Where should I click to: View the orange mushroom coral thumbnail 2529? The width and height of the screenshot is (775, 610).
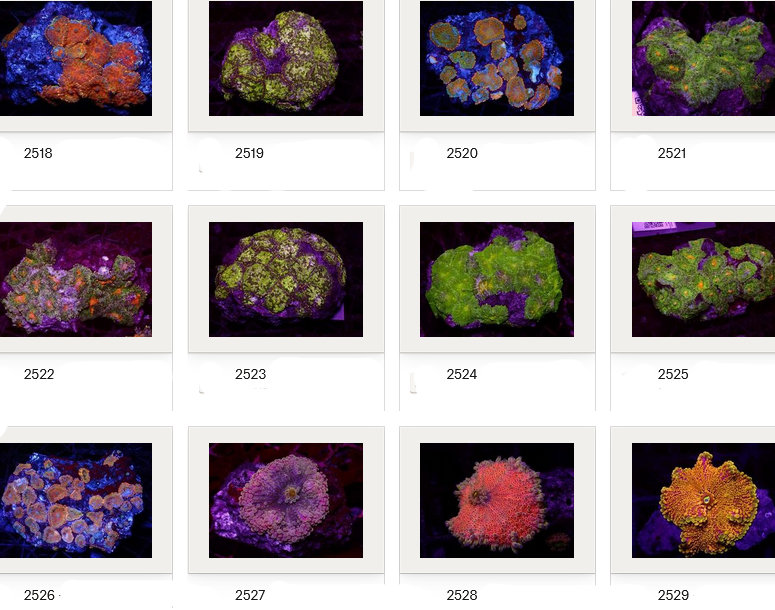(703, 500)
